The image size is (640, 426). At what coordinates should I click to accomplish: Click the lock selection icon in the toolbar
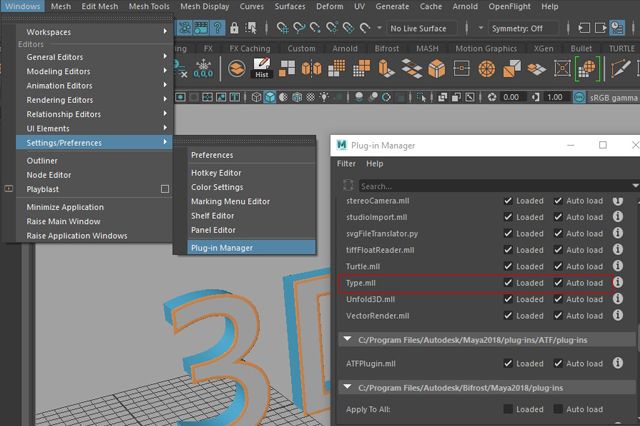click(x=234, y=28)
